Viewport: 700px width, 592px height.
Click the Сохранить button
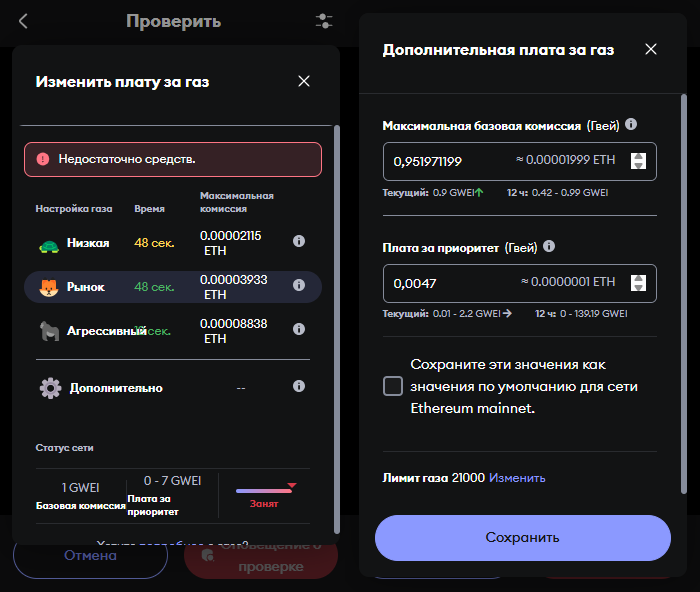coord(523,538)
